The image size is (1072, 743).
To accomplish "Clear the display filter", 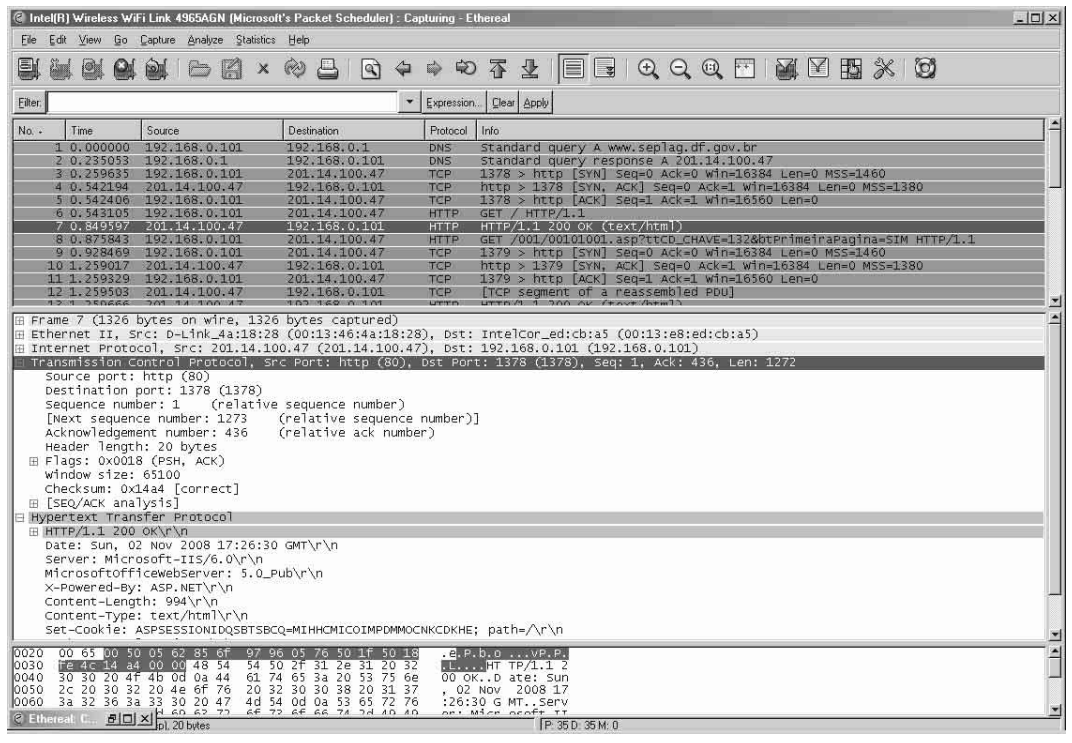I will (503, 103).
